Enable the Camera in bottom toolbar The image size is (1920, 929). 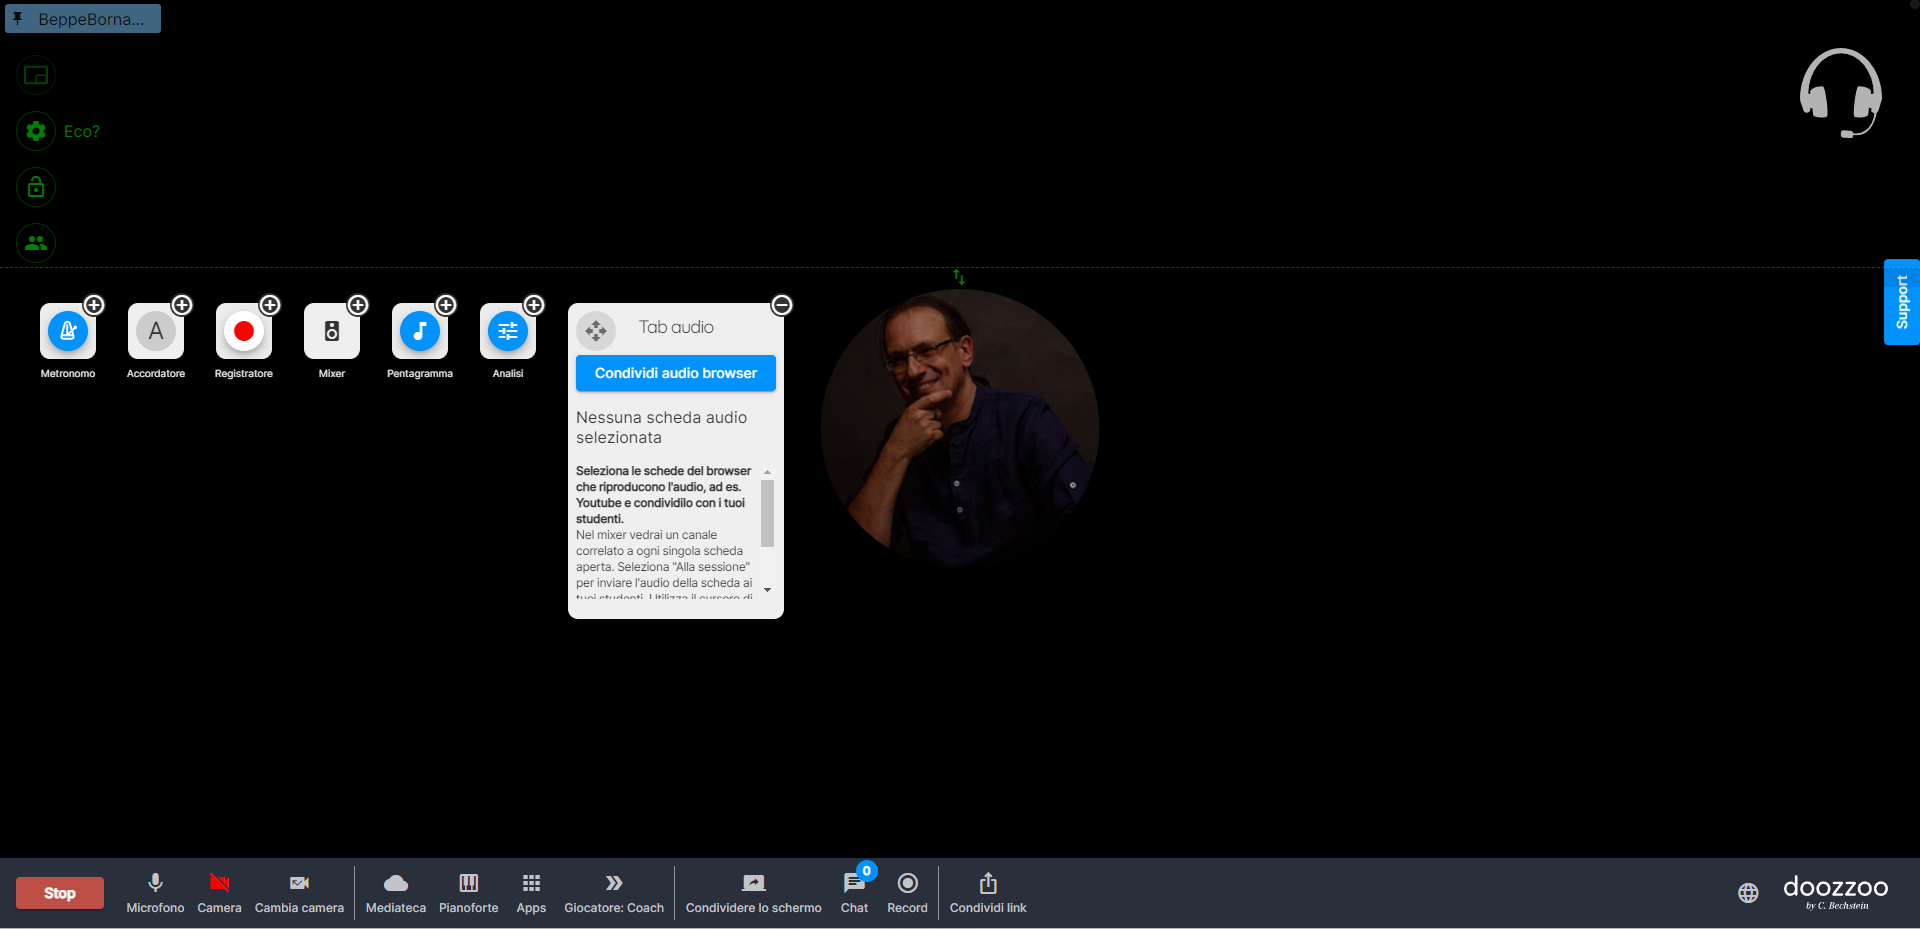pyautogui.click(x=219, y=884)
